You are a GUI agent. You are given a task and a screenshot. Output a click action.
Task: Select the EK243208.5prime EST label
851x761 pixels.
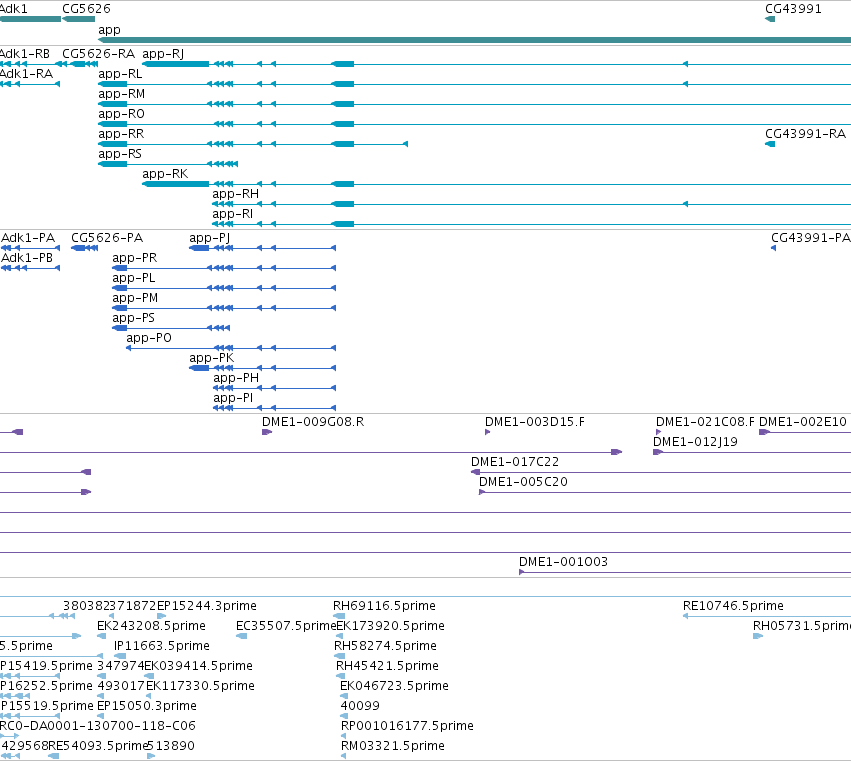click(x=151, y=626)
